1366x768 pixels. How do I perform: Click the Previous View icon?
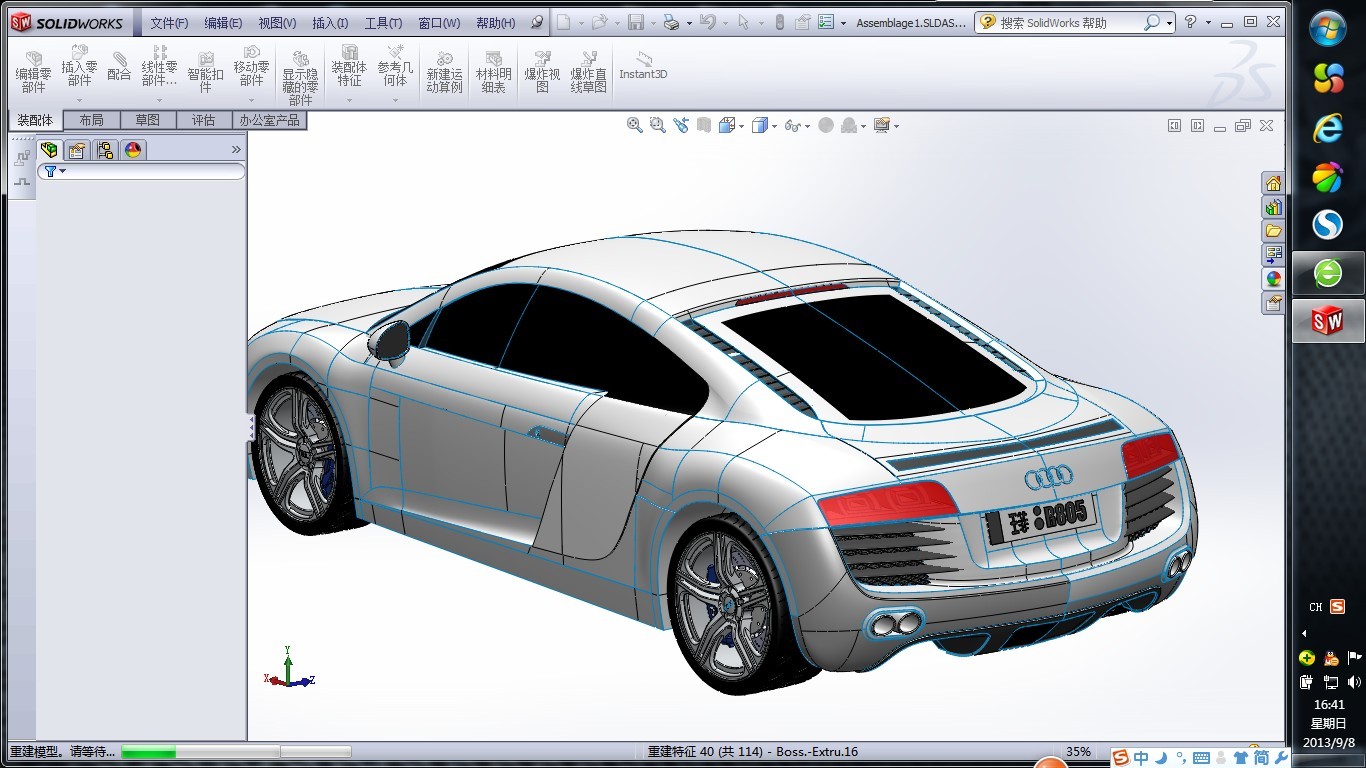click(681, 125)
